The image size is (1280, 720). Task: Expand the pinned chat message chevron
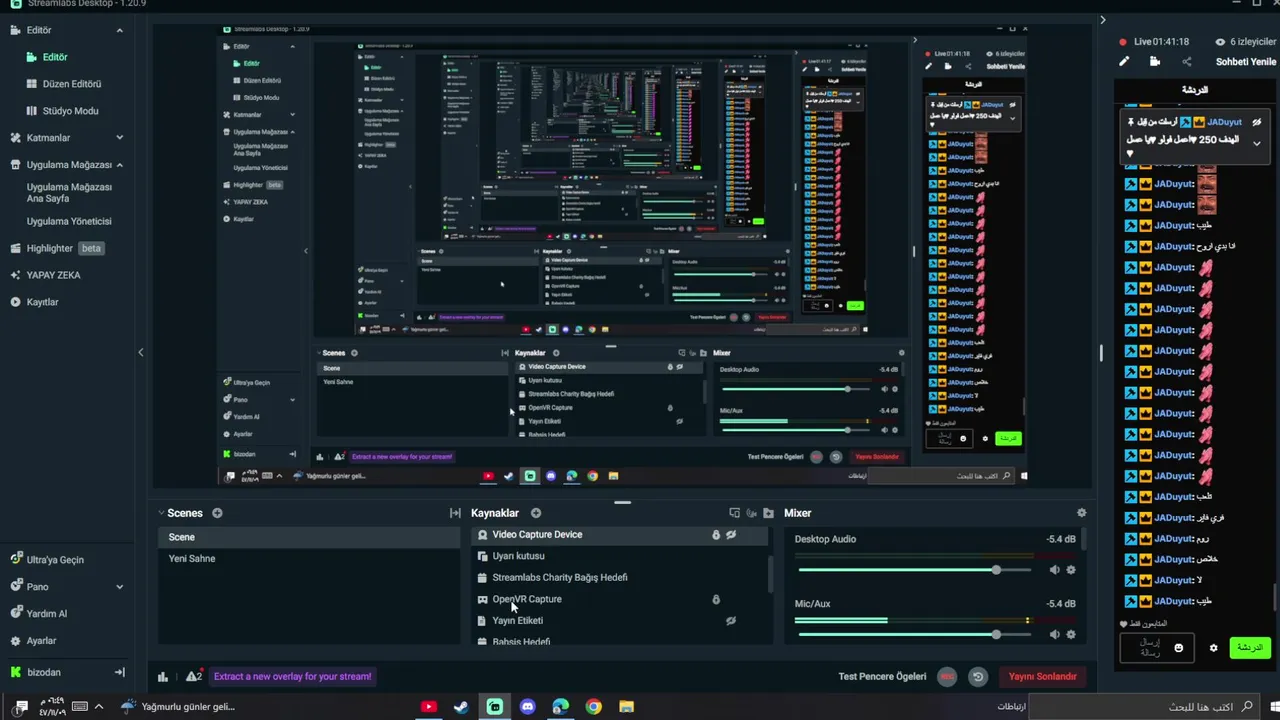1257,143
